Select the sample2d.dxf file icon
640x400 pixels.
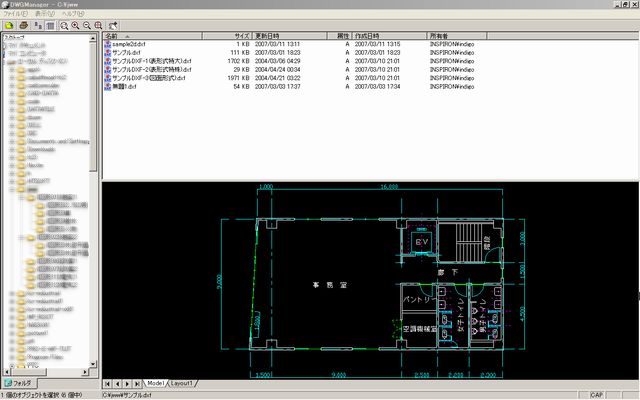coord(108,45)
